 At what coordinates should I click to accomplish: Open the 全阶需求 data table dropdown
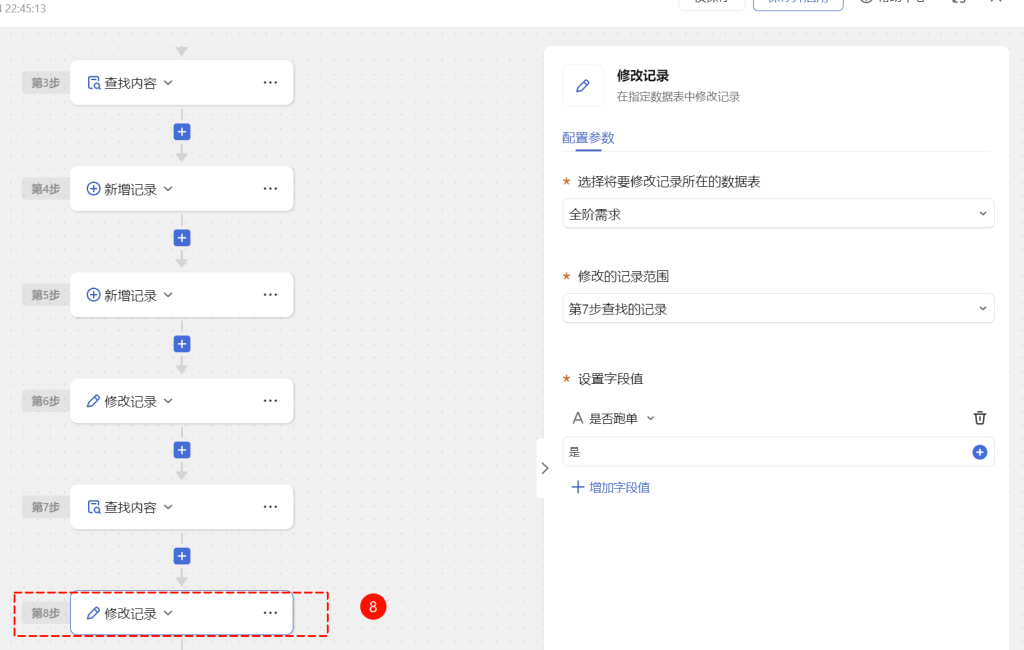click(x=778, y=214)
